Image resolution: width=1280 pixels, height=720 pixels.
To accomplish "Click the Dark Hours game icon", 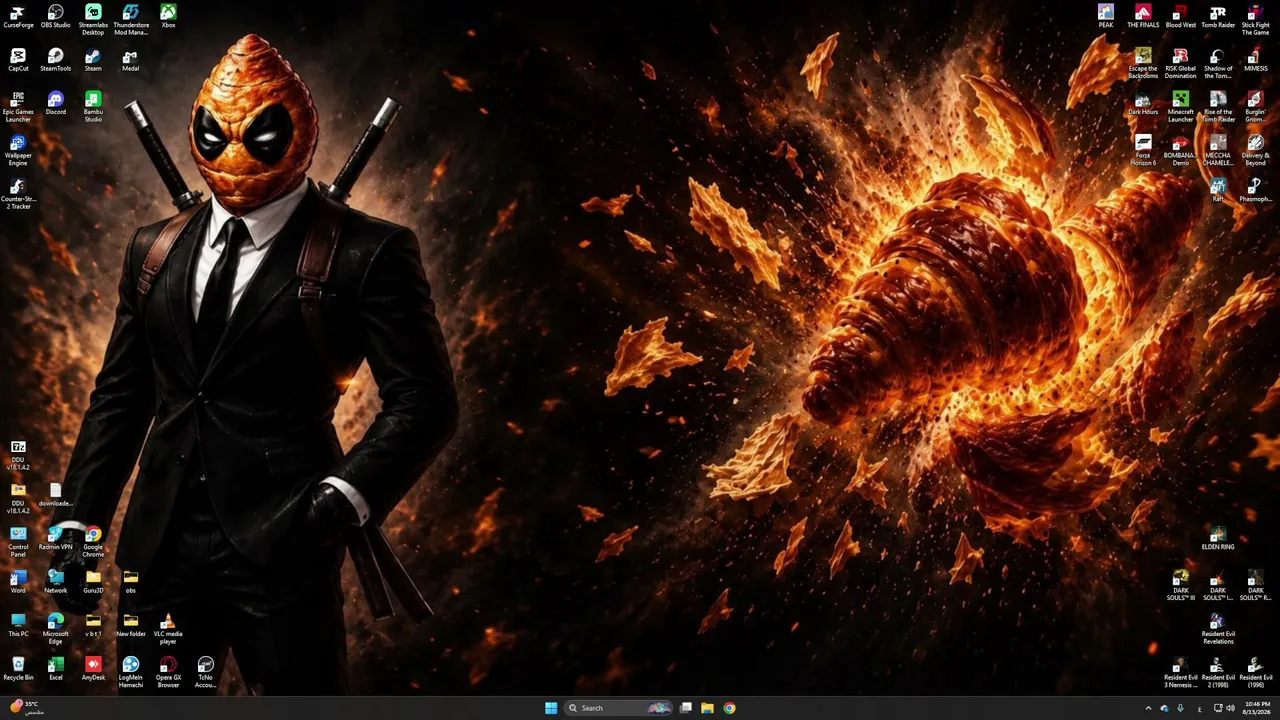I will [x=1143, y=104].
